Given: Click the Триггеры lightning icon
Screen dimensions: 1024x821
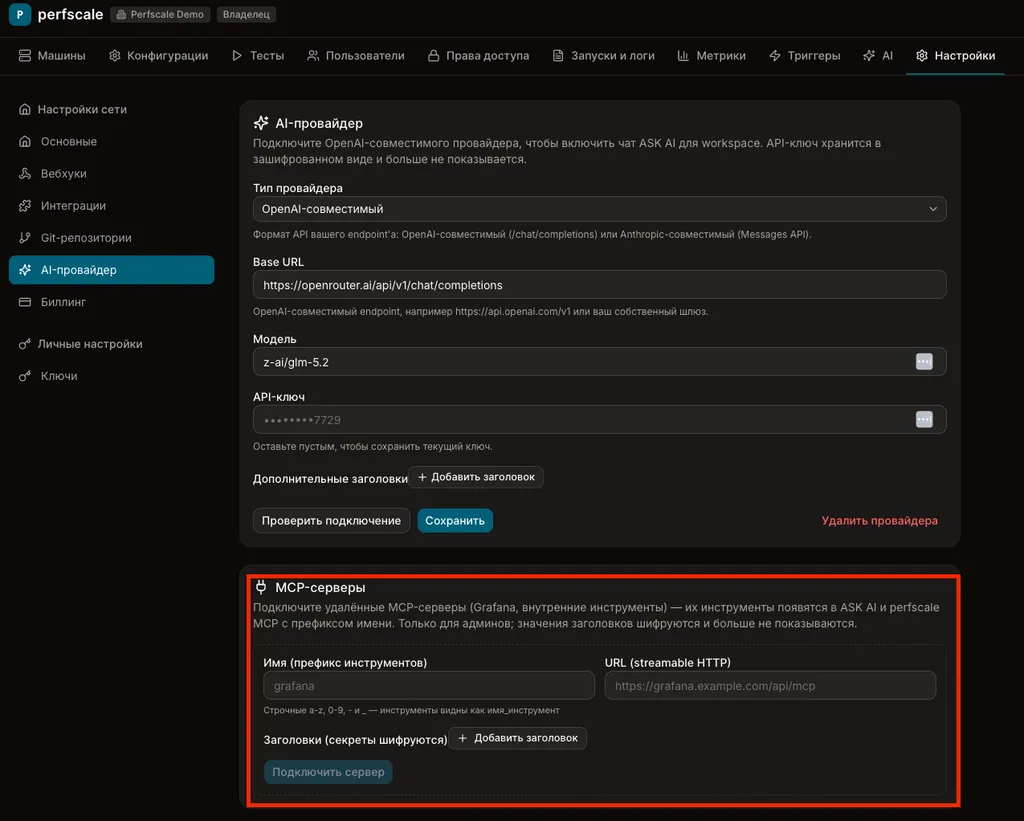Looking at the screenshot, I should click(x=775, y=56).
